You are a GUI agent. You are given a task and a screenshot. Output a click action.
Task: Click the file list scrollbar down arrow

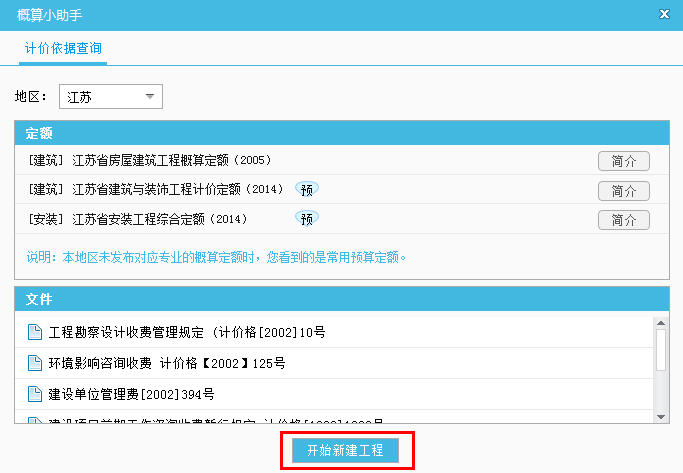pyautogui.click(x=660, y=416)
